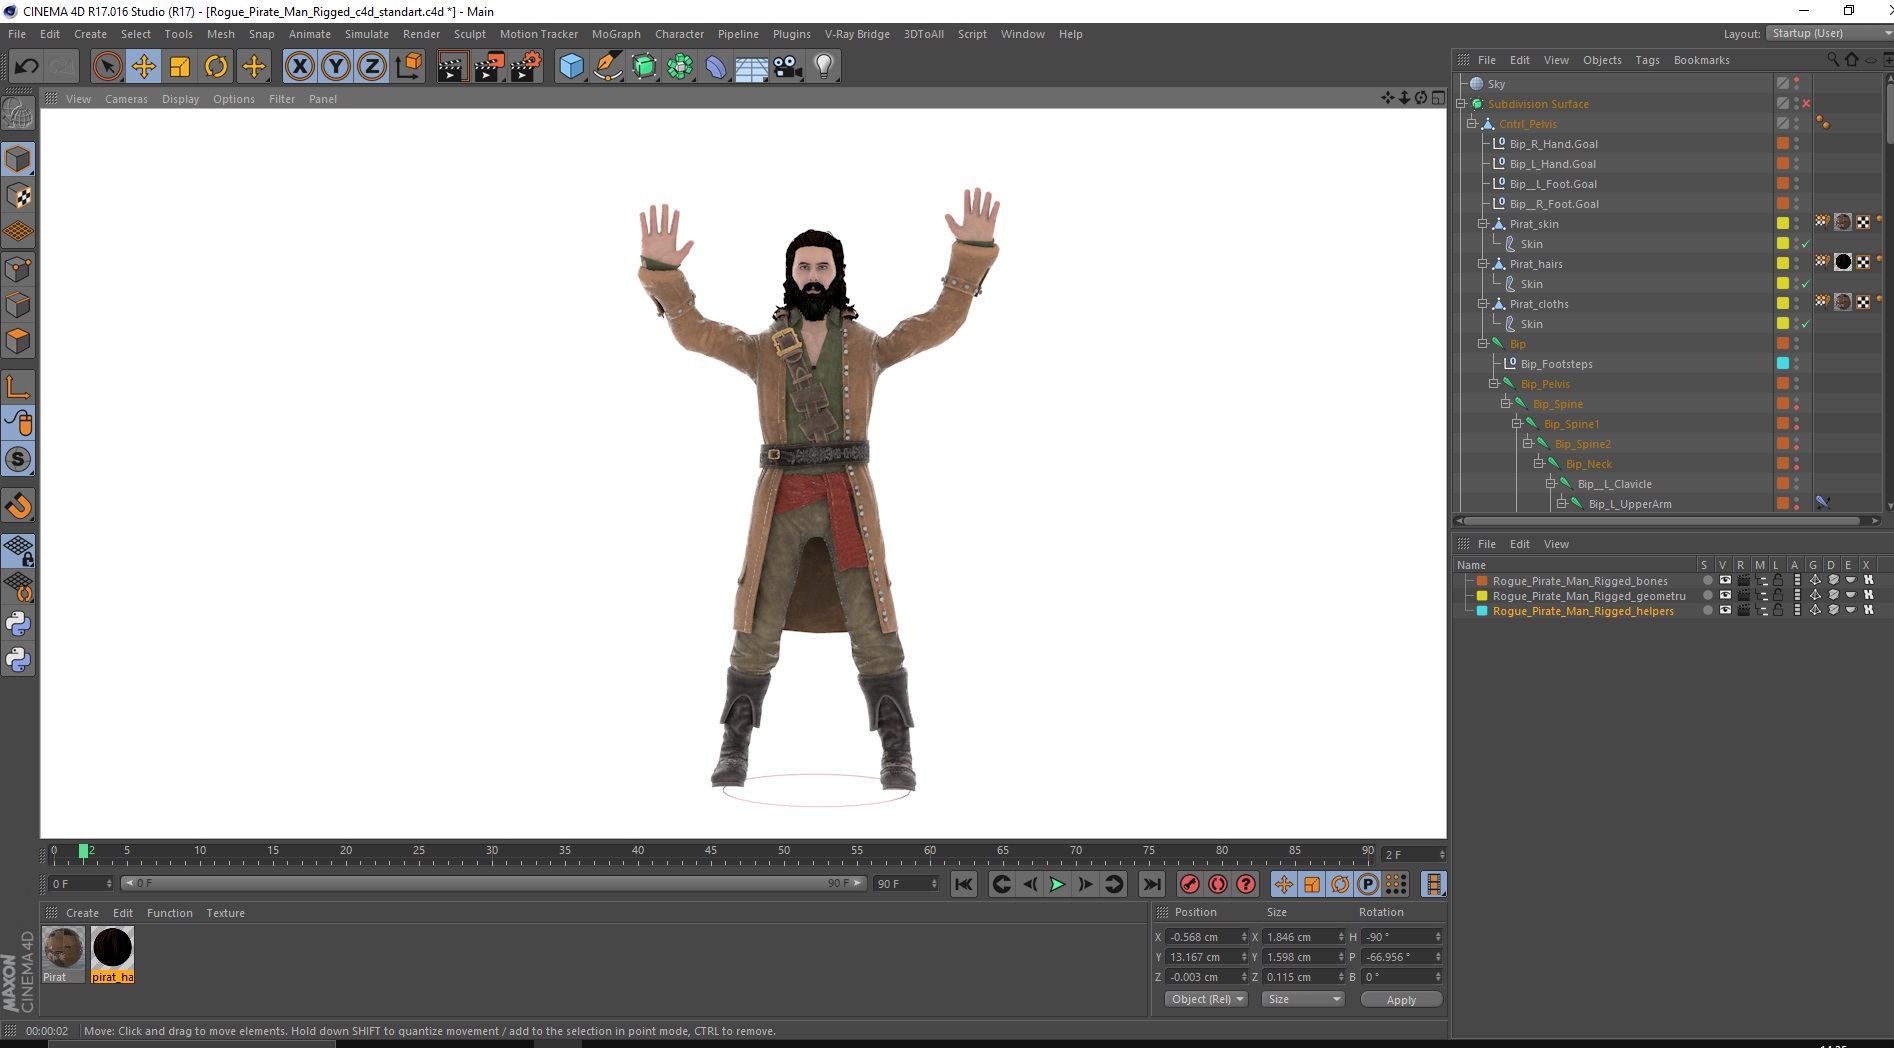The height and width of the screenshot is (1048, 1894).
Task: Toggle visibility of Rogue_Pirate_Man_Rigged_bones layer
Action: tap(1724, 581)
